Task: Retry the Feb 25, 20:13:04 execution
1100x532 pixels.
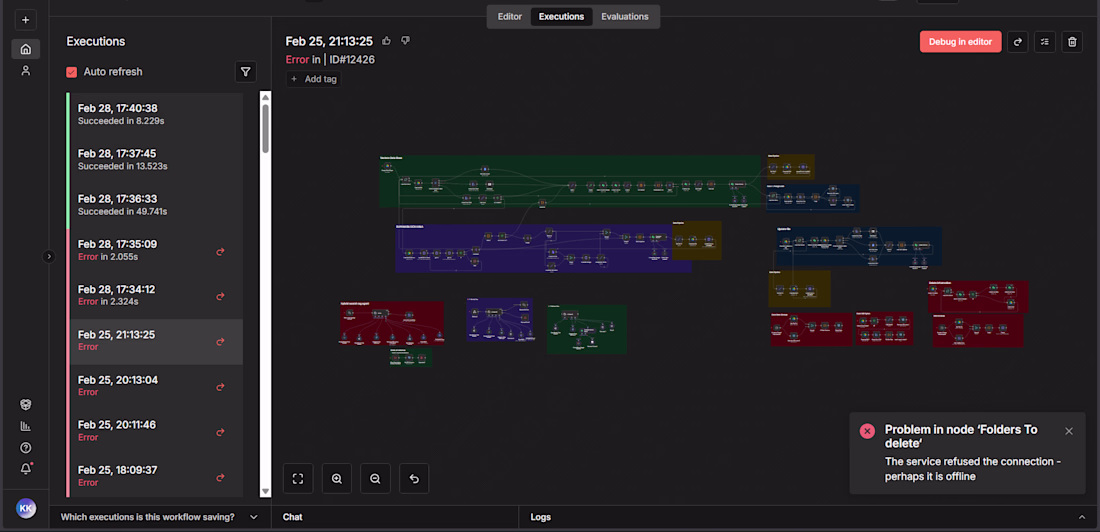Action: pyautogui.click(x=220, y=387)
